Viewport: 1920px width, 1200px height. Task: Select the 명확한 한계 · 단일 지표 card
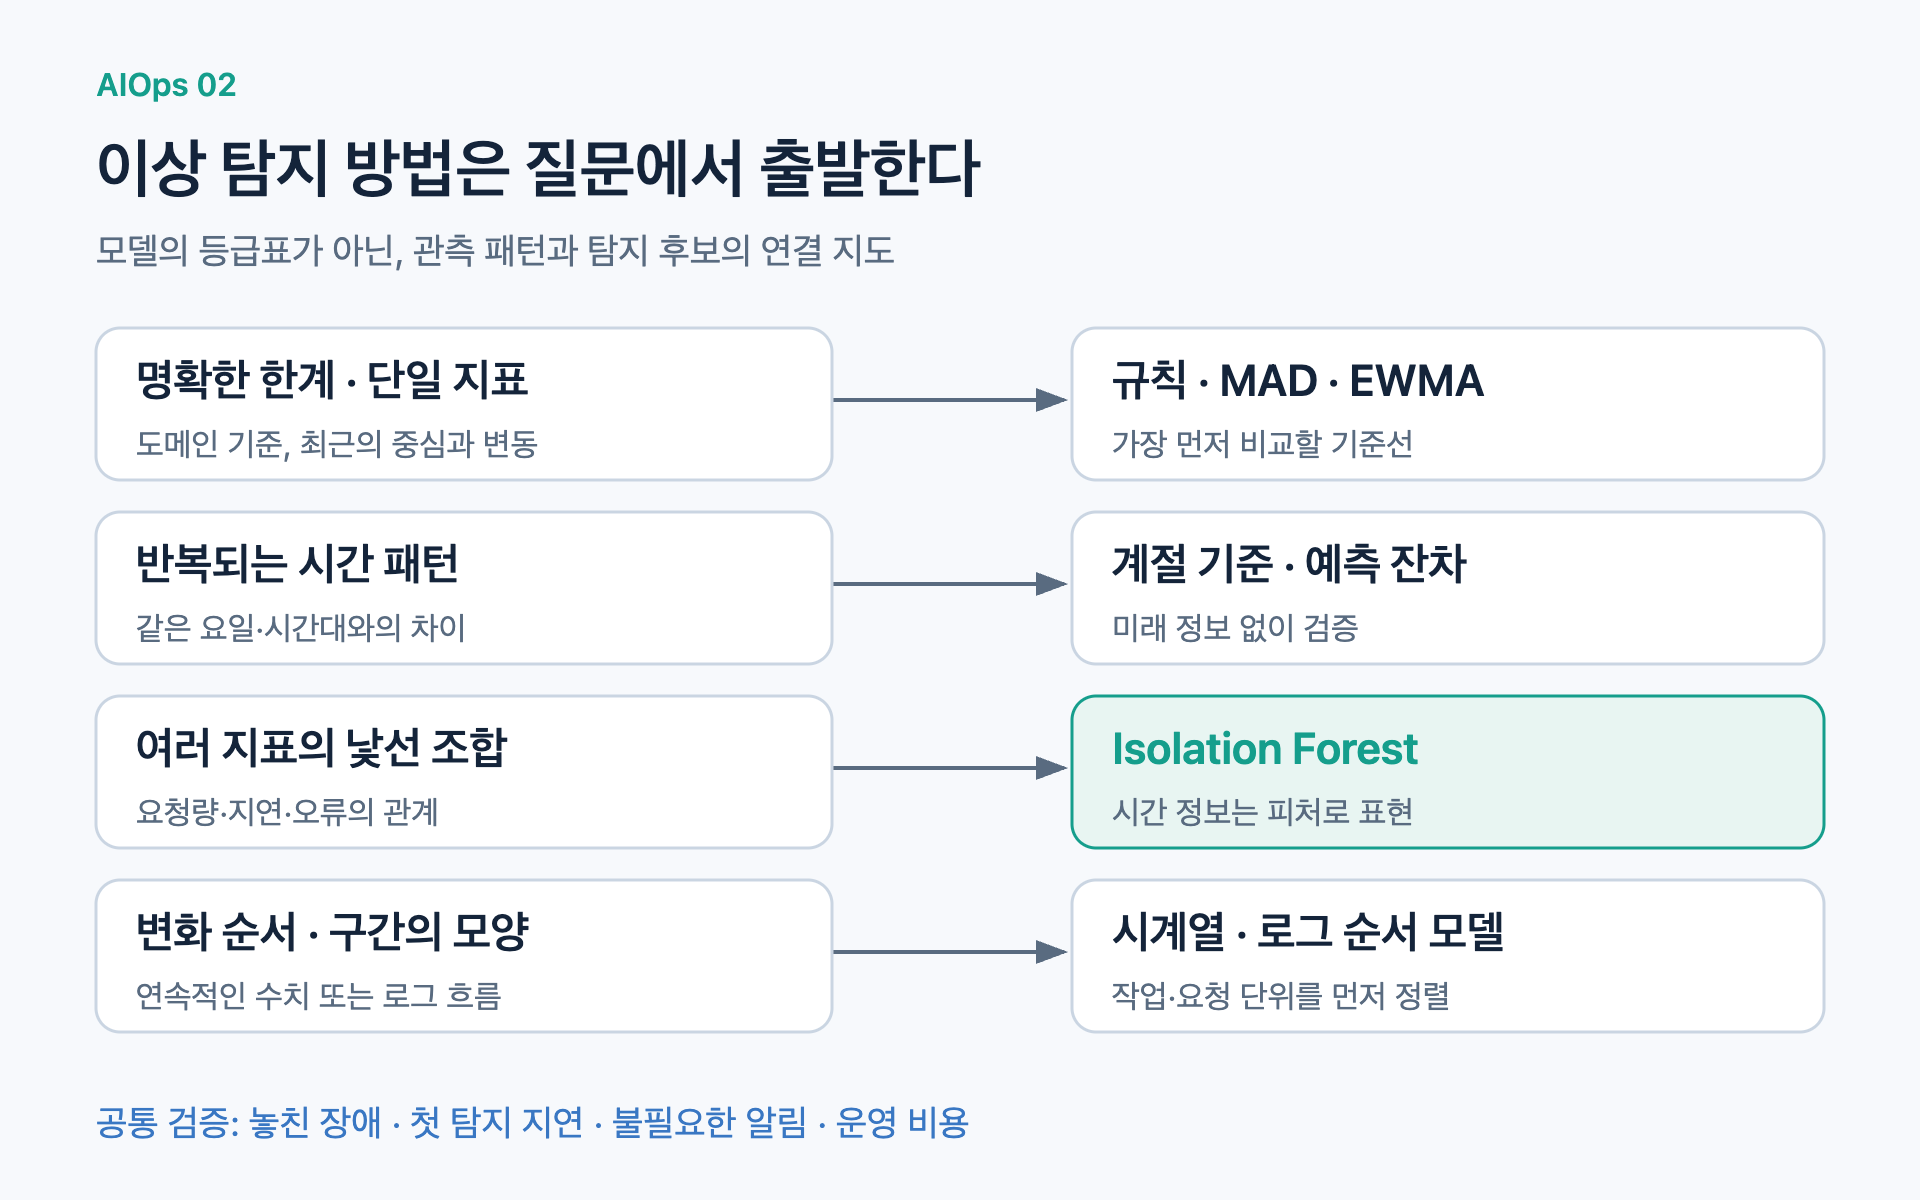(464, 404)
